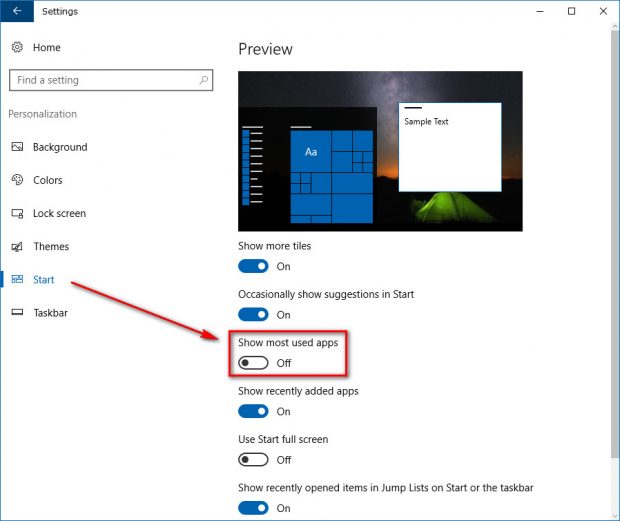Open Taskbar settings label

pyautogui.click(x=50, y=313)
